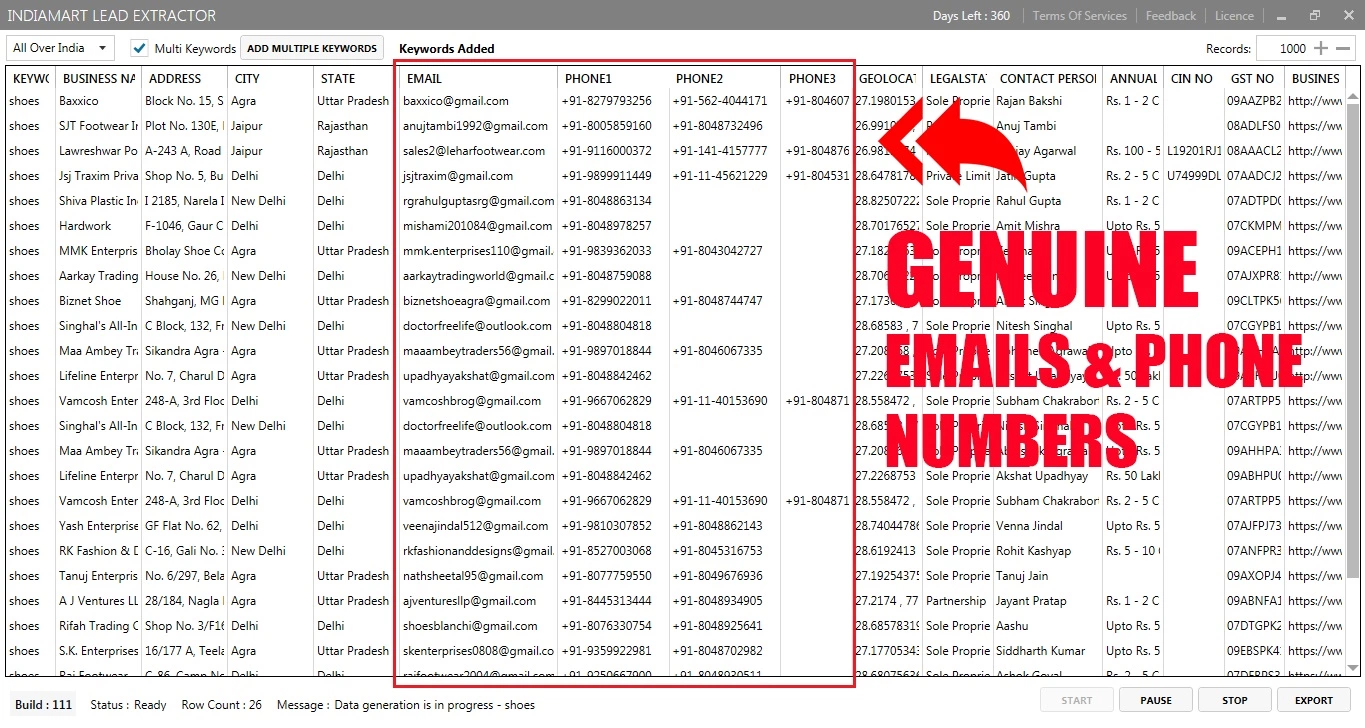Restore the window using the title bar icon
Screen dimensions: 1365x728
coord(1315,16)
